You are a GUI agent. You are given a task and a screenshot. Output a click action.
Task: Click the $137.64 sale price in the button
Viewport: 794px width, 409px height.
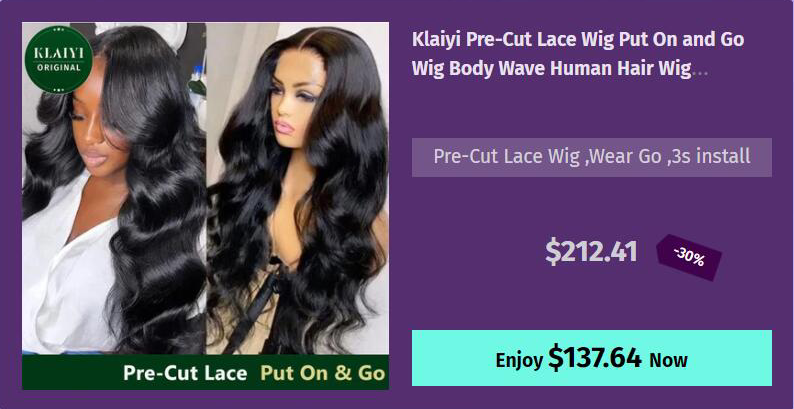[x=594, y=357]
